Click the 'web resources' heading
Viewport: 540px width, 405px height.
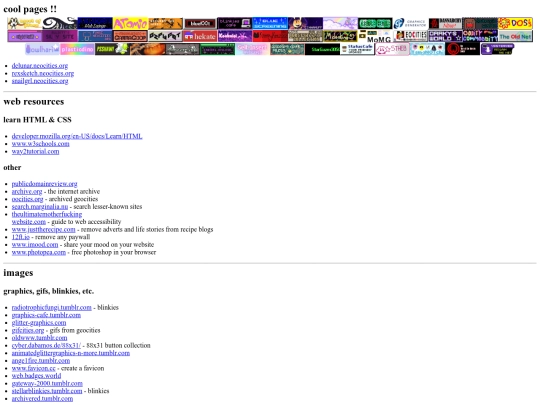click(34, 102)
